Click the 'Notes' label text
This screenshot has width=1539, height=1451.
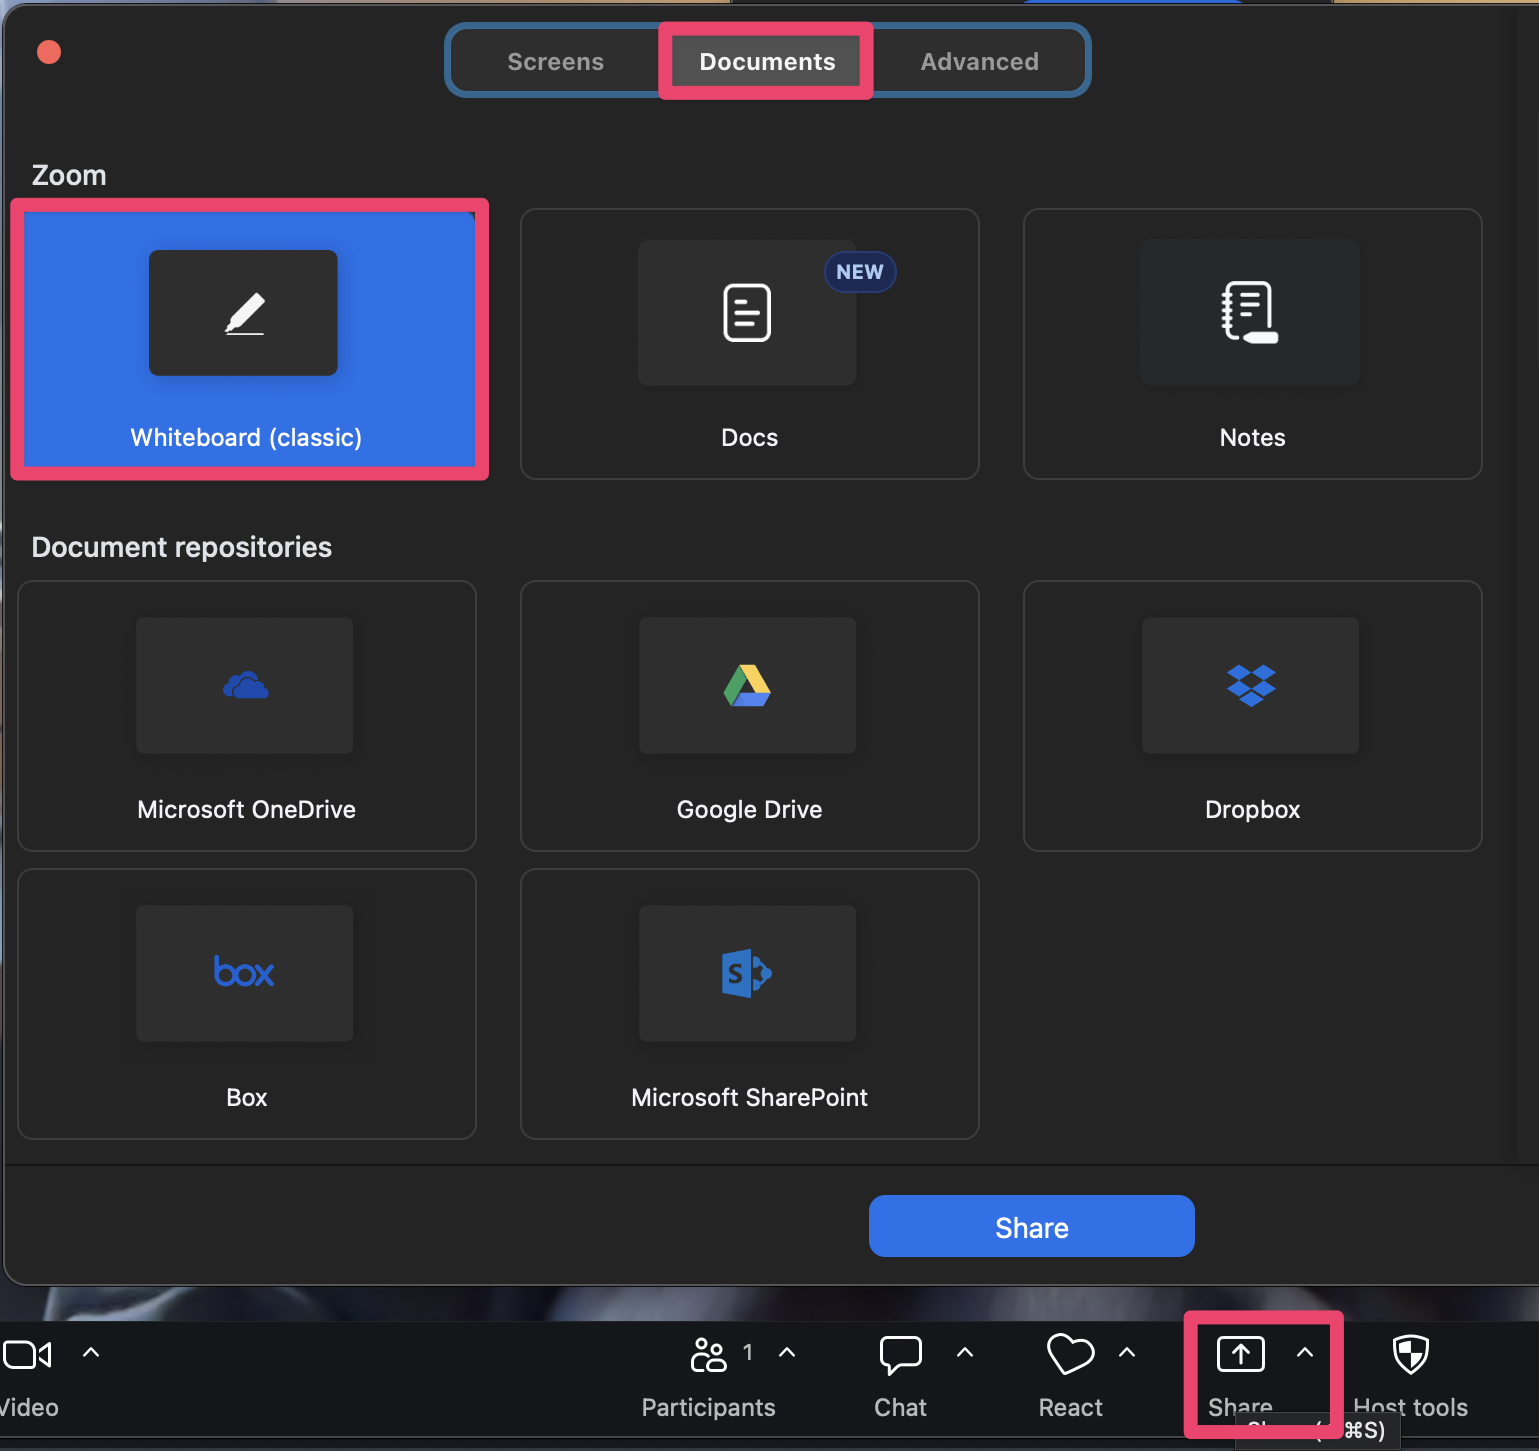(1252, 437)
